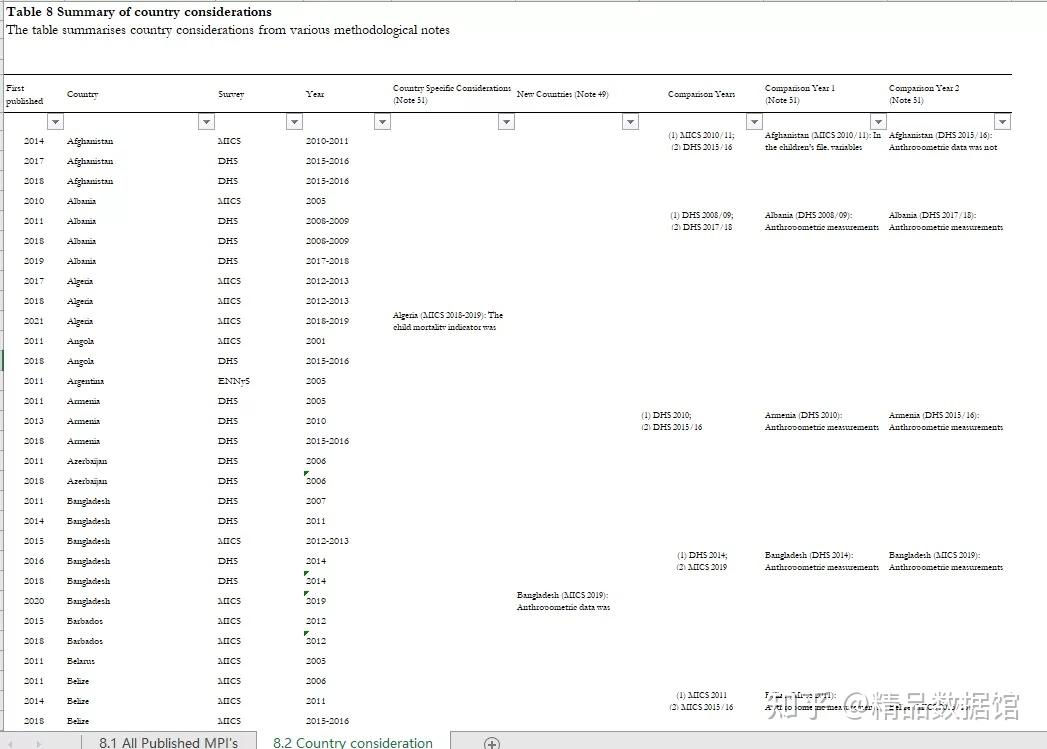
Task: Open the Year column filter
Action: click(382, 121)
